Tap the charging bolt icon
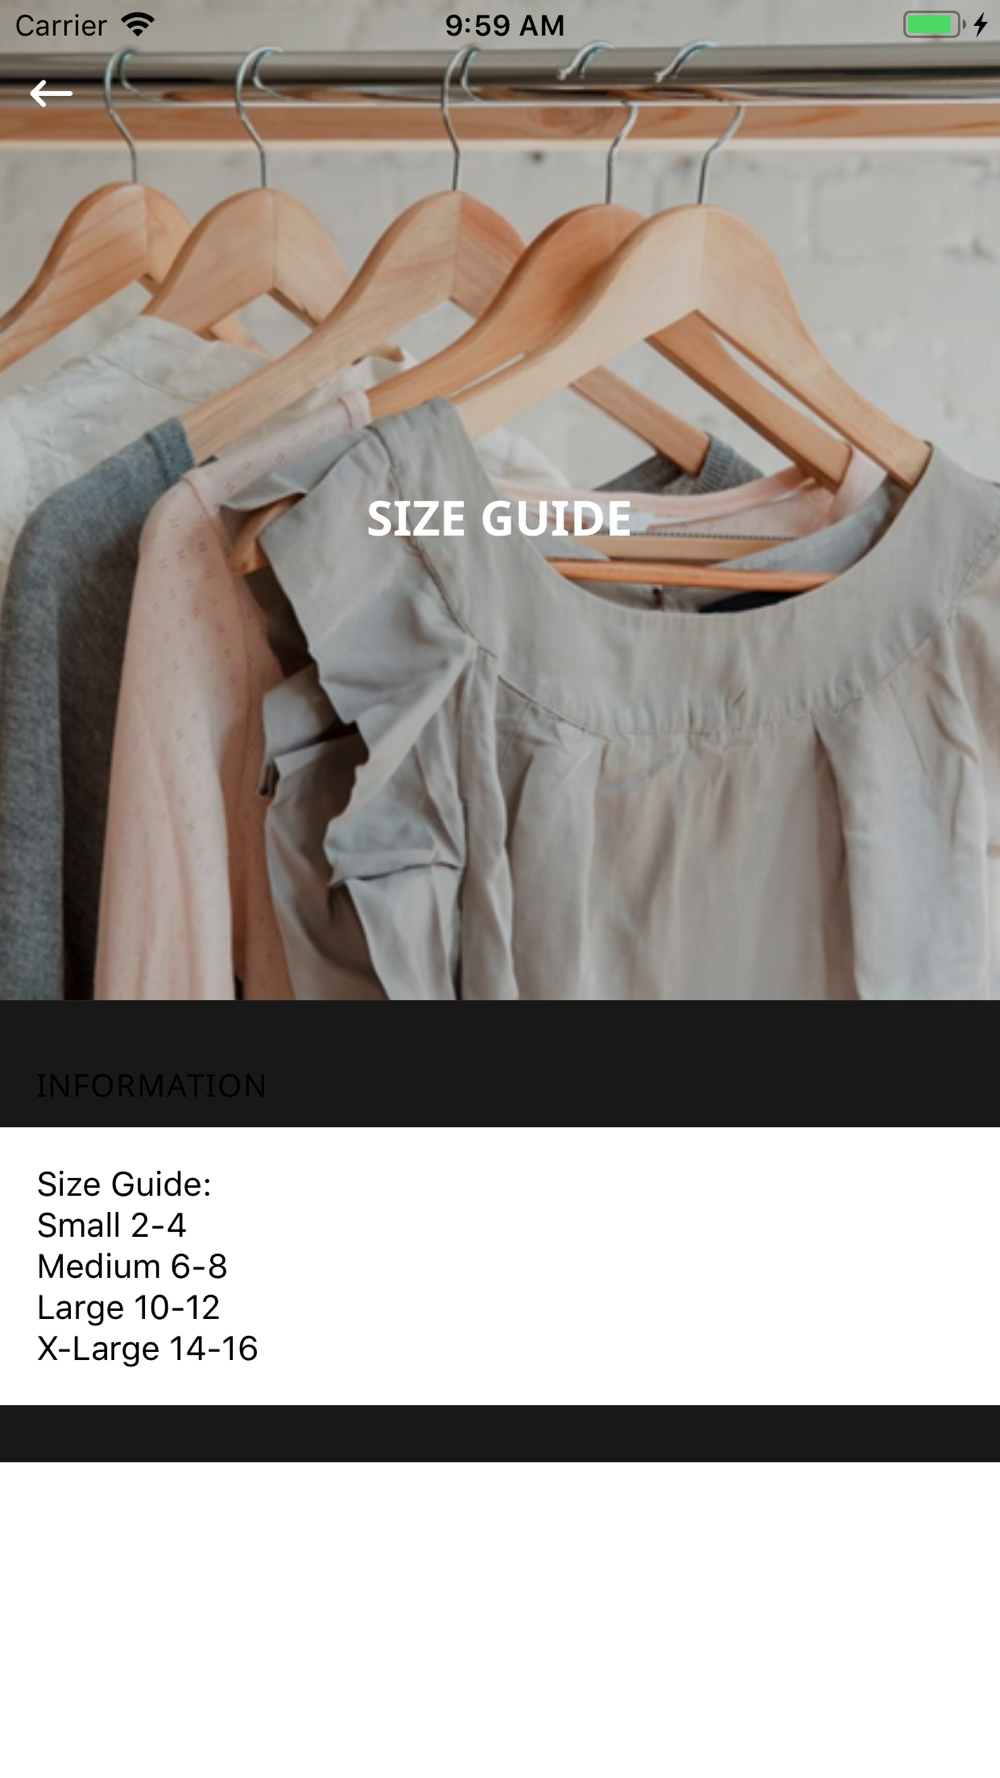Viewport: 1000px width, 1778px height. (x=981, y=24)
